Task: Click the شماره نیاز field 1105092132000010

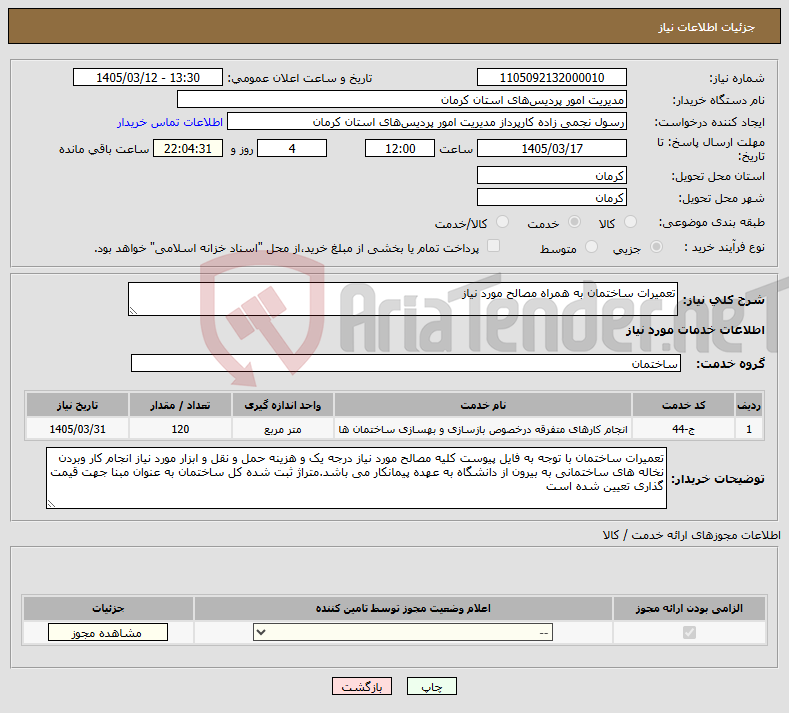Action: point(551,77)
